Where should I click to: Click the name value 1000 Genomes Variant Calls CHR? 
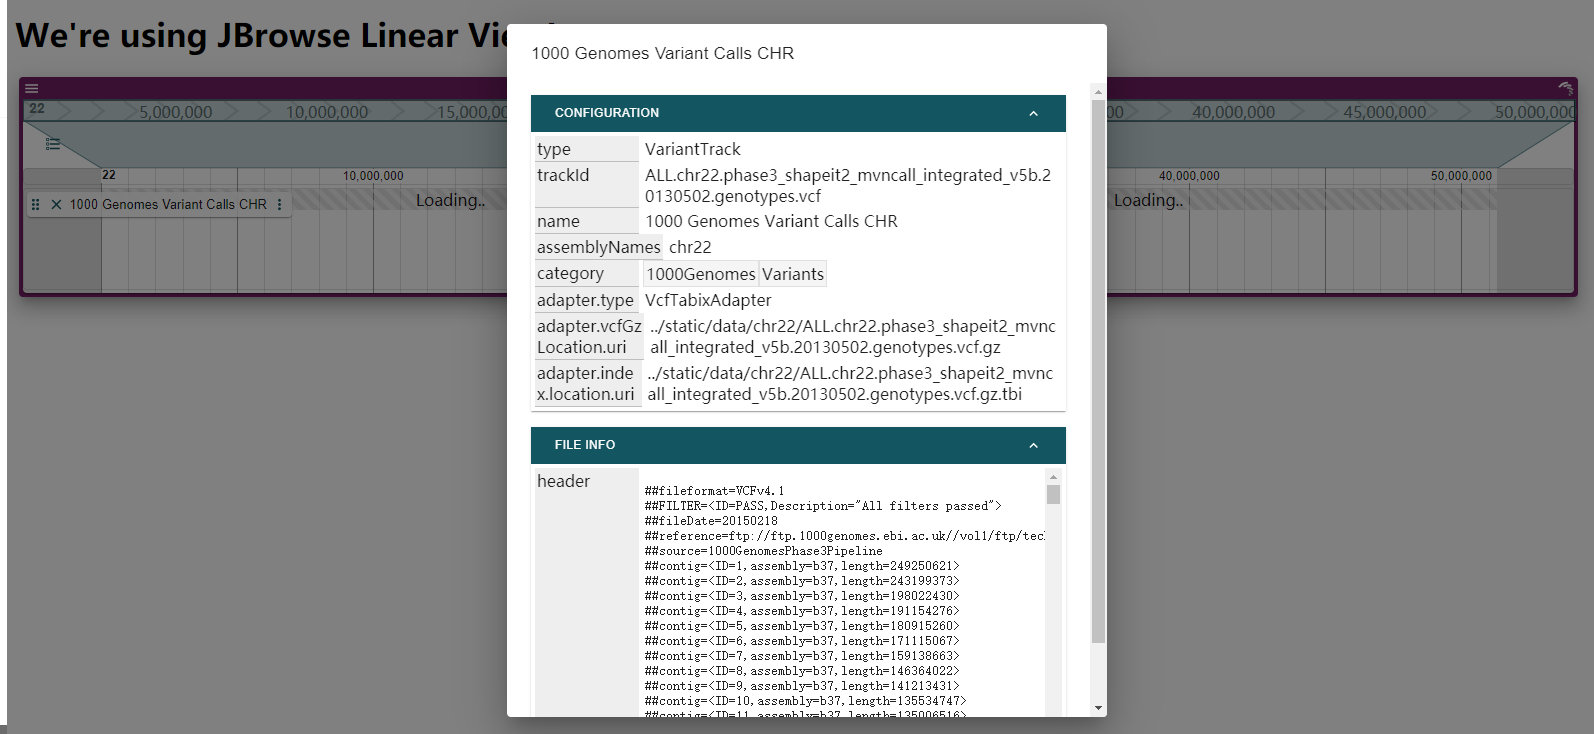[x=771, y=221]
